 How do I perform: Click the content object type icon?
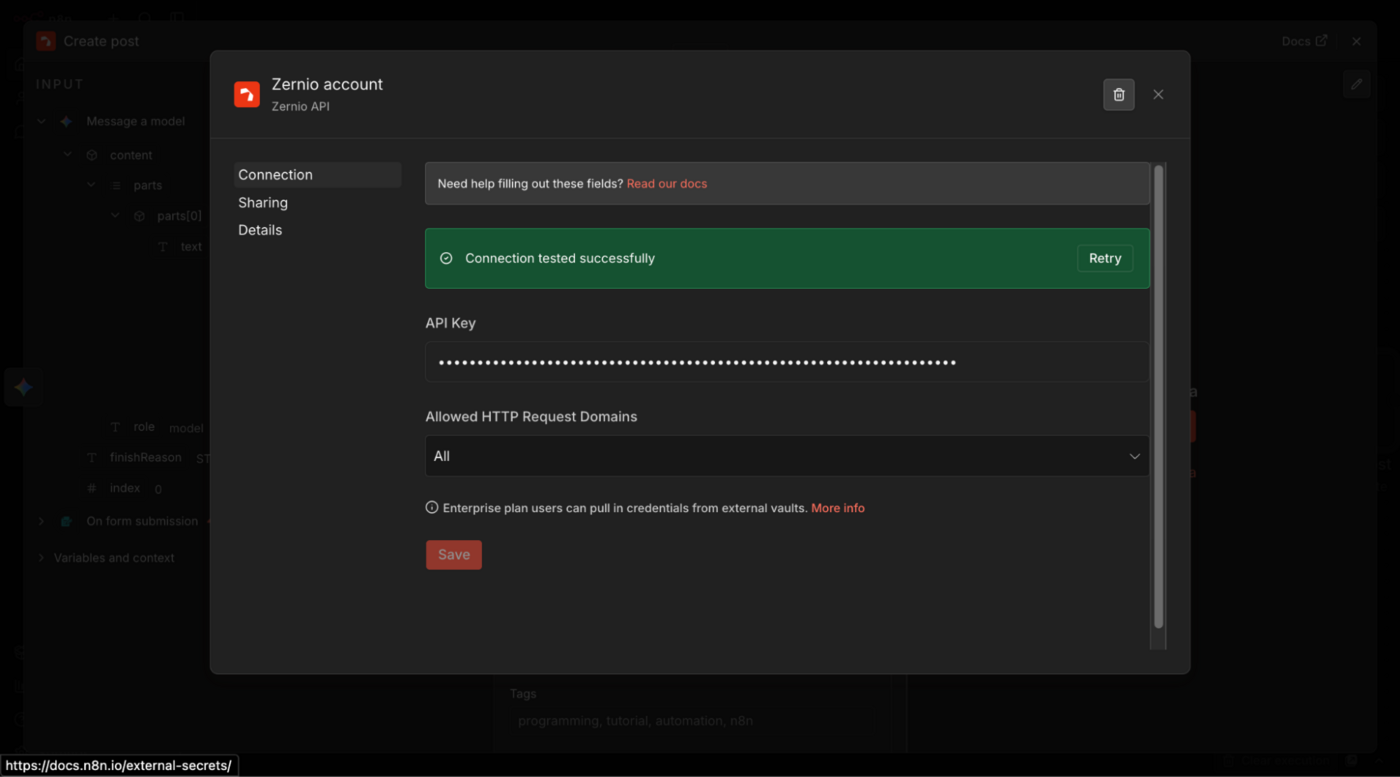tap(92, 156)
